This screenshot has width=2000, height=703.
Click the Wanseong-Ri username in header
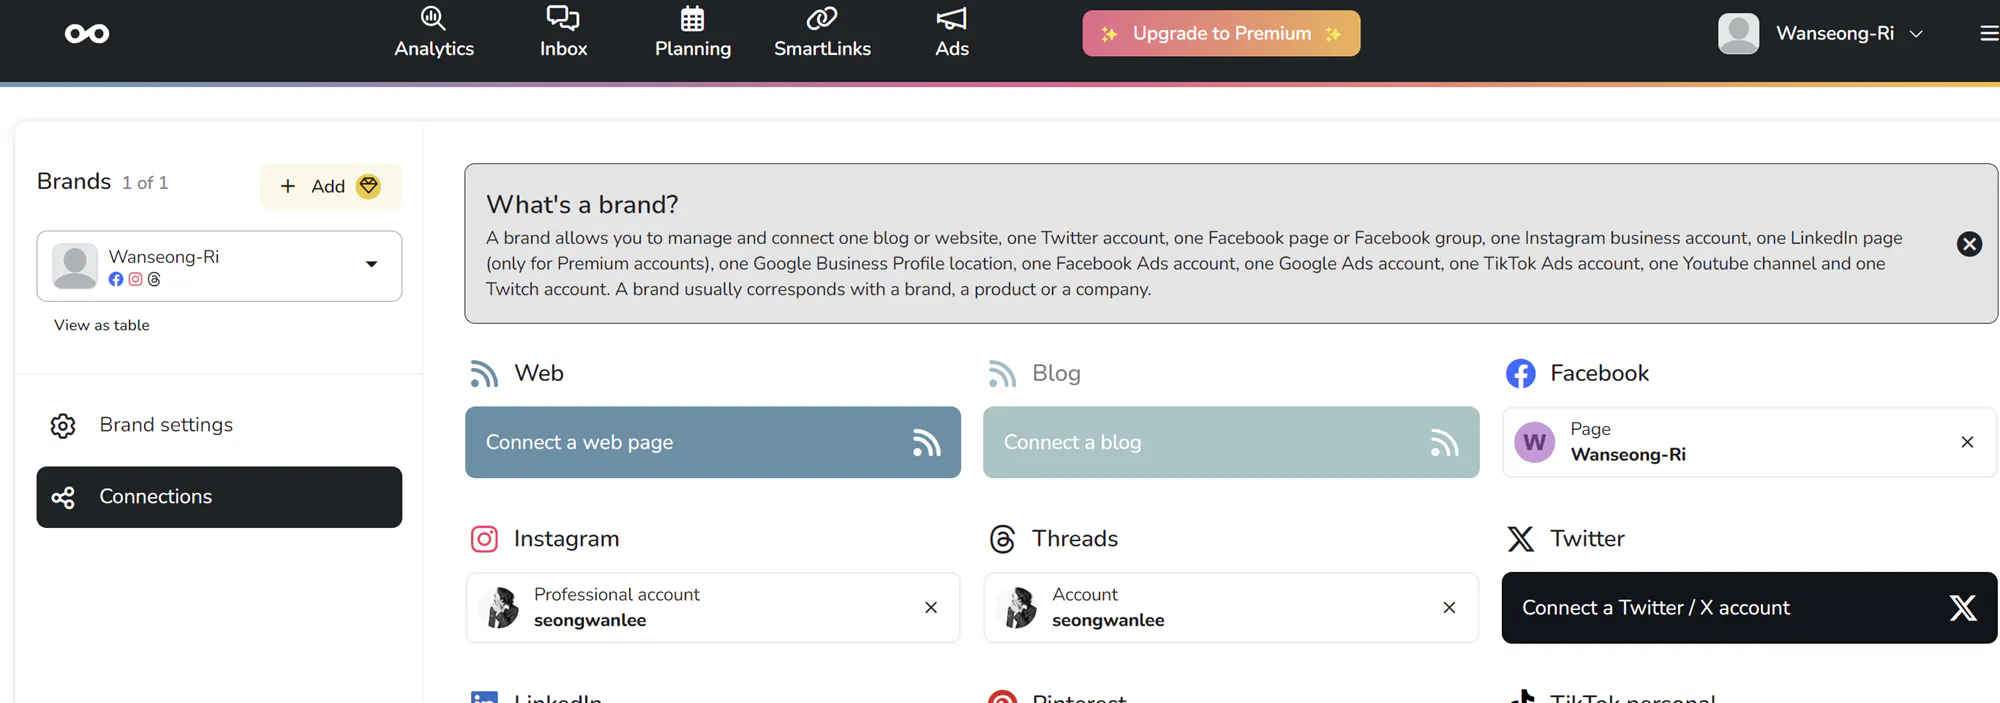[1835, 34]
